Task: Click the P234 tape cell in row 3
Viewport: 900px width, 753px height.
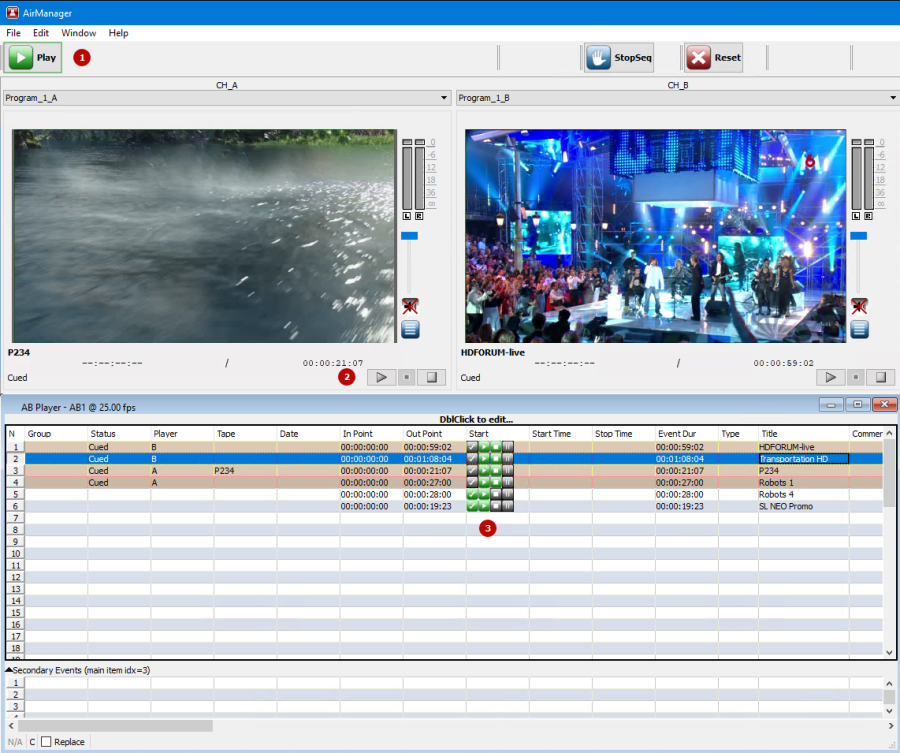Action: [x=245, y=471]
